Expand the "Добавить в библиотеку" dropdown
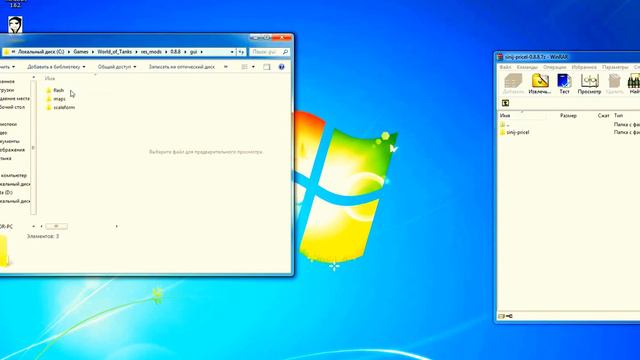Viewport: 640px width, 360px height. [x=84, y=67]
